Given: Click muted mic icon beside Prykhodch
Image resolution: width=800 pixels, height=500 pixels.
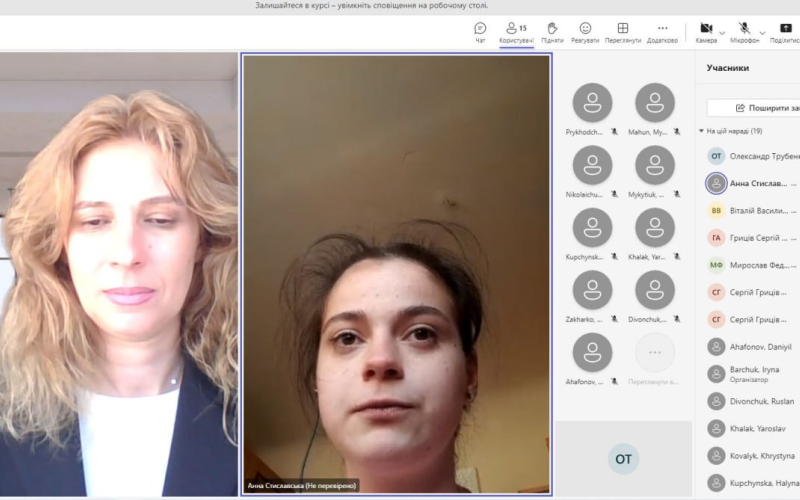Looking at the screenshot, I should point(614,132).
